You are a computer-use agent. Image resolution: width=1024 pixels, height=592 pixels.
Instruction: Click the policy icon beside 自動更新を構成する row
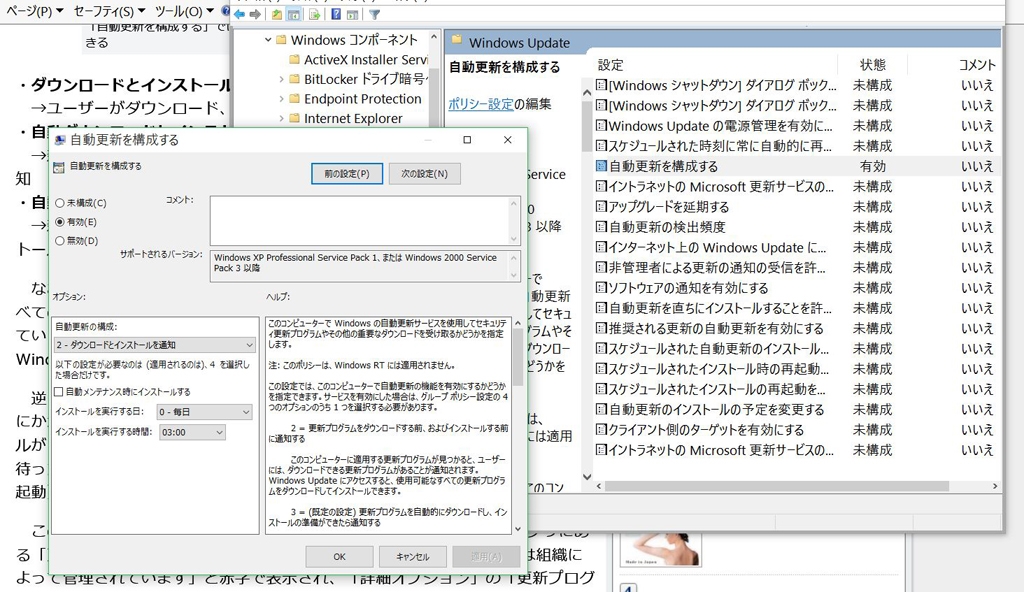click(x=601, y=166)
